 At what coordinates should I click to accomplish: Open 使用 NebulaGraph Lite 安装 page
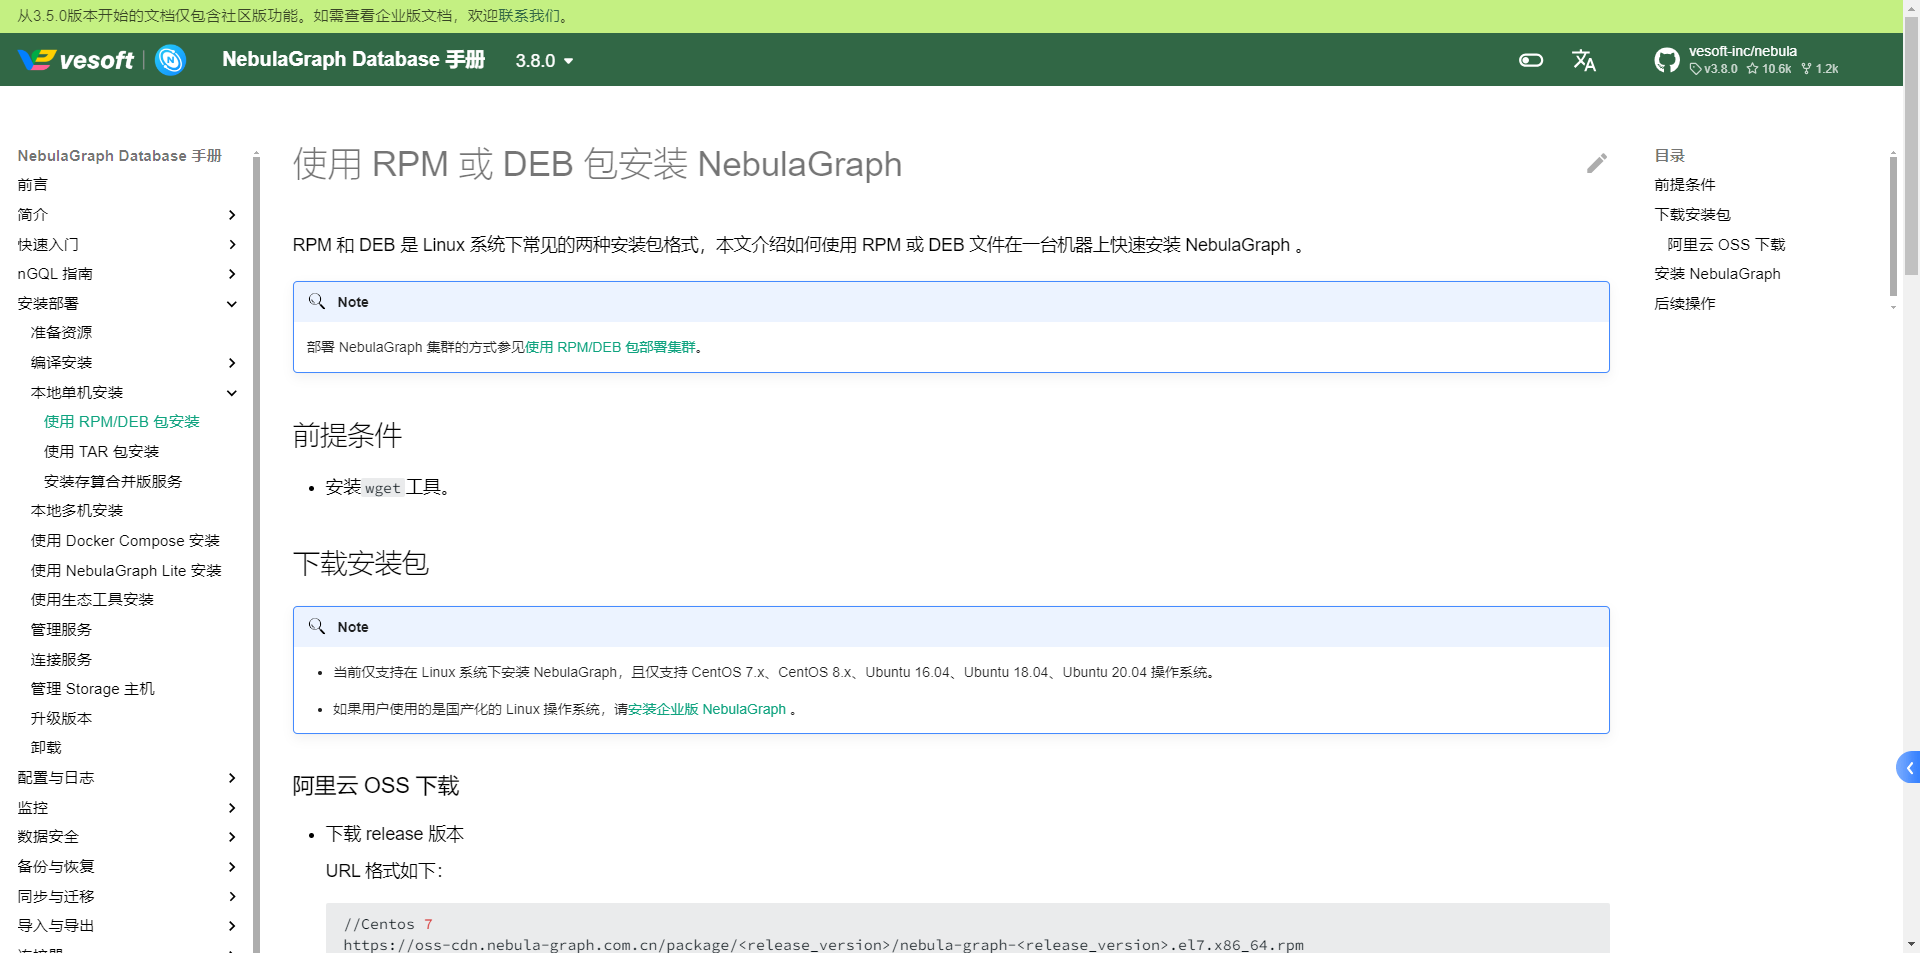pyautogui.click(x=126, y=571)
